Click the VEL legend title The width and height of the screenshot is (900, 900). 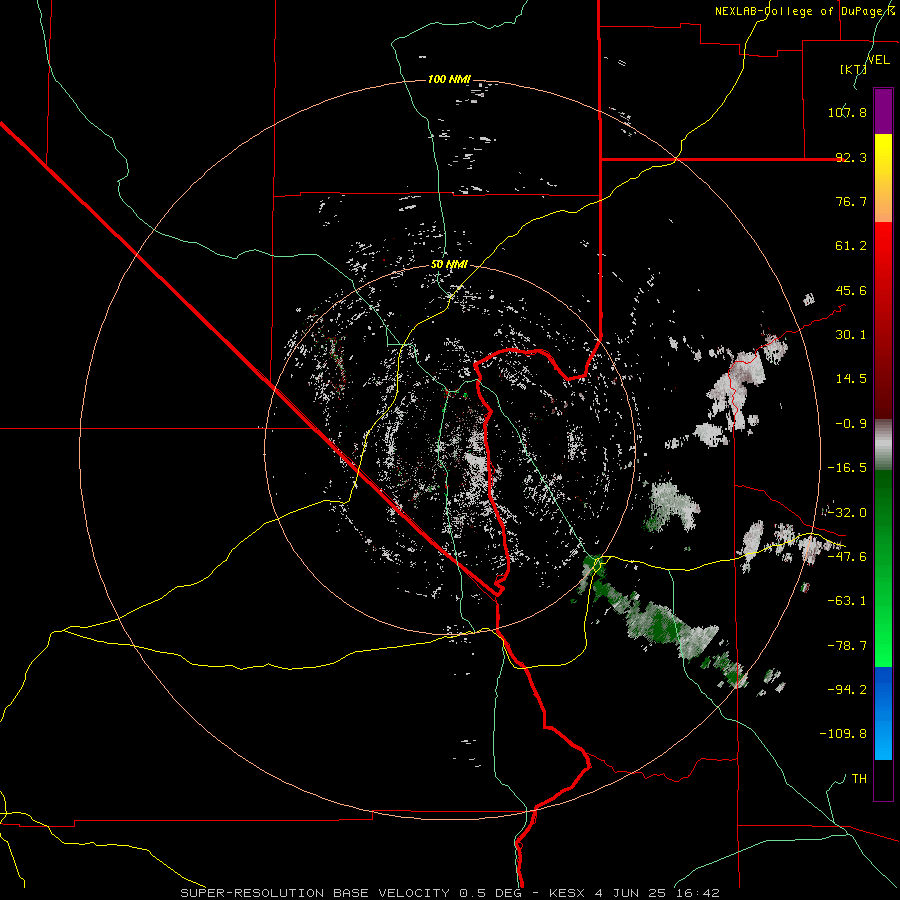879,59
